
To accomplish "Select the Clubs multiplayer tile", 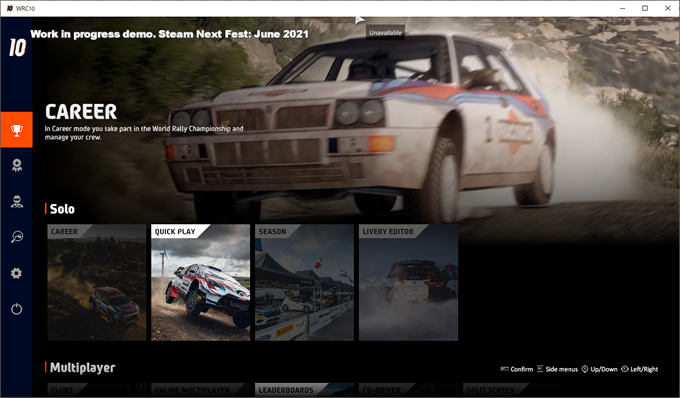I will (x=97, y=390).
